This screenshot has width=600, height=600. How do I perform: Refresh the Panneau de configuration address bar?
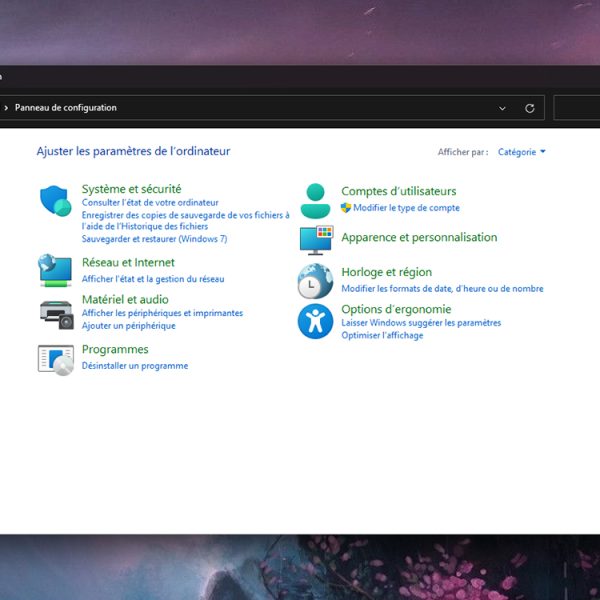530,108
